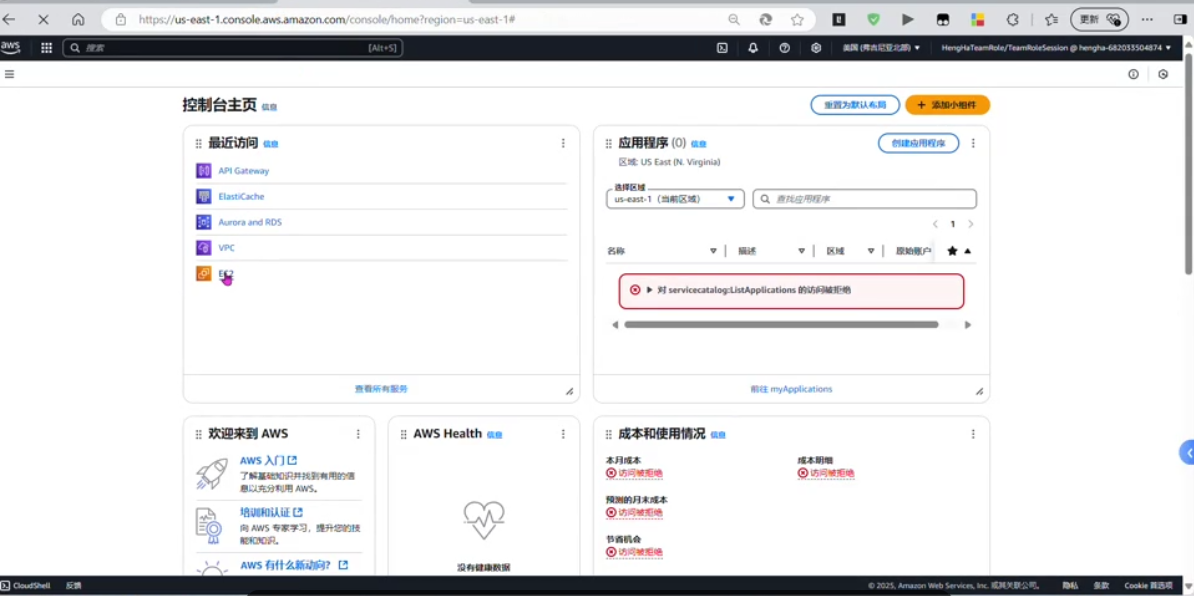
Task: Click the 查找应用程序 search field
Action: pos(864,199)
